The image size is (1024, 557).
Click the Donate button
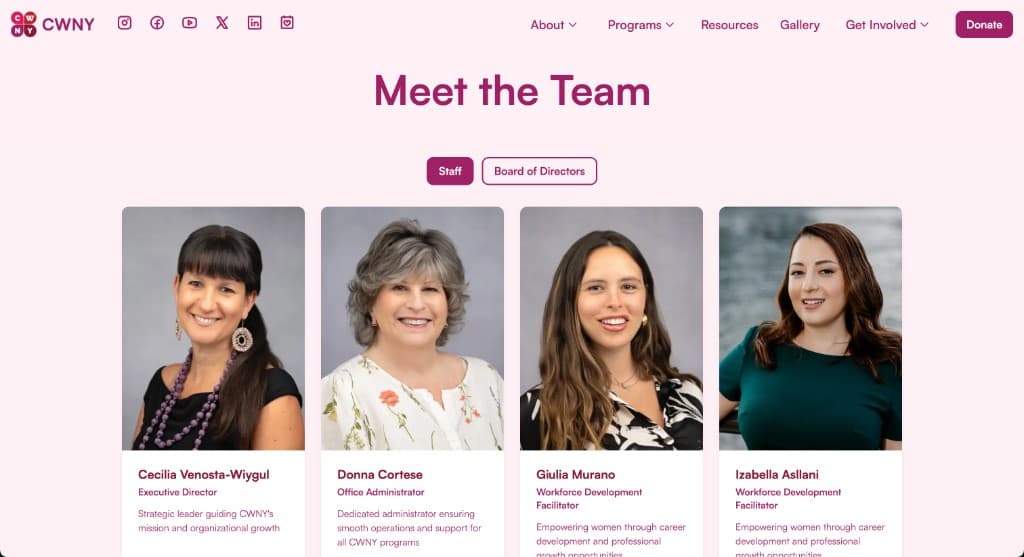(x=984, y=25)
